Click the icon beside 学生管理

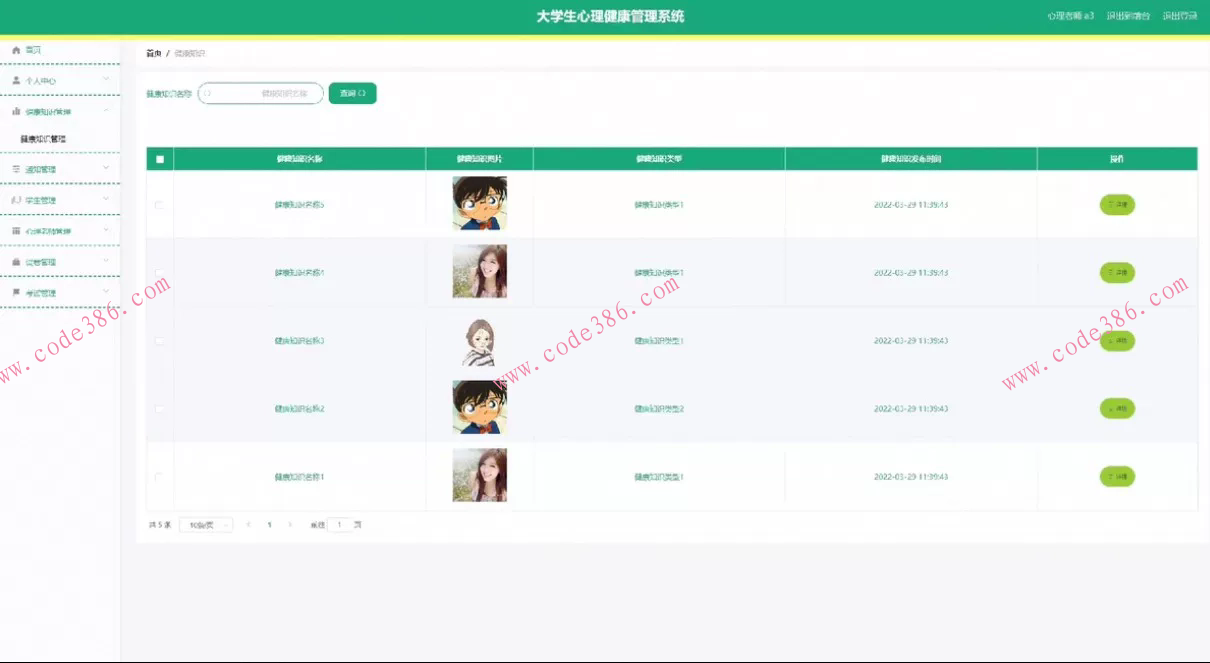click(16, 200)
